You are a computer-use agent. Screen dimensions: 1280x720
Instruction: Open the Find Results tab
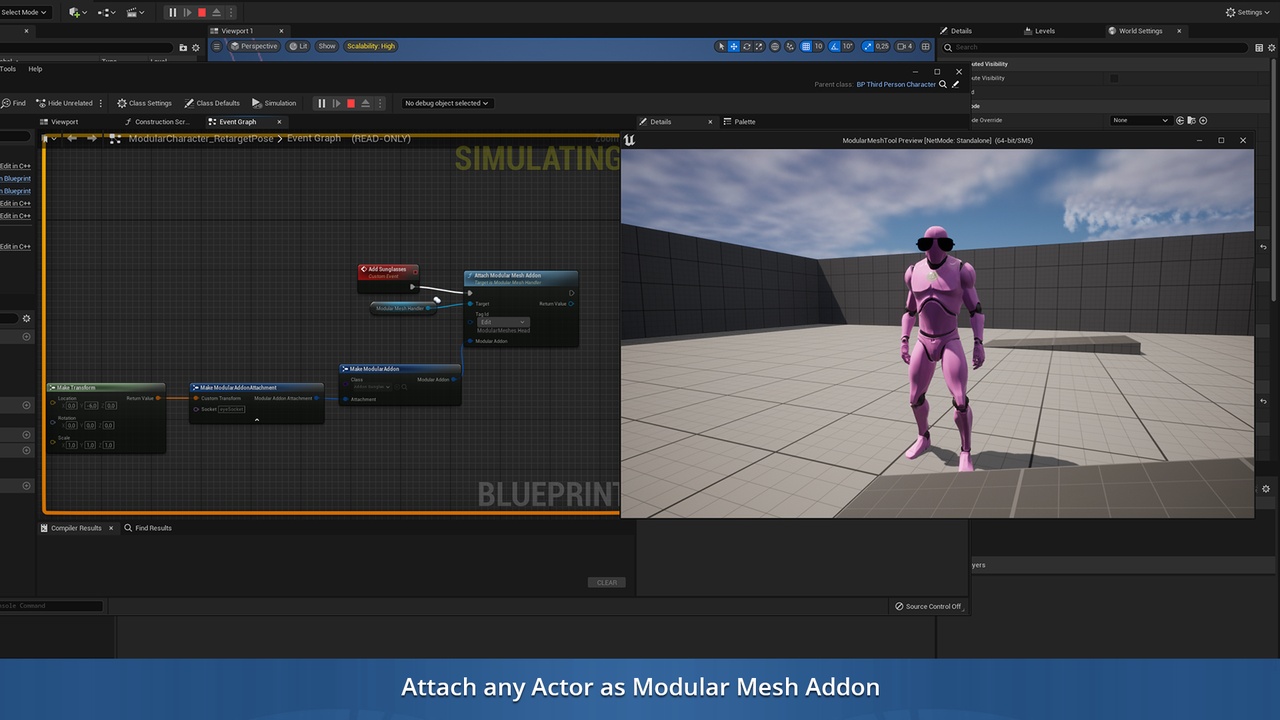(x=153, y=528)
